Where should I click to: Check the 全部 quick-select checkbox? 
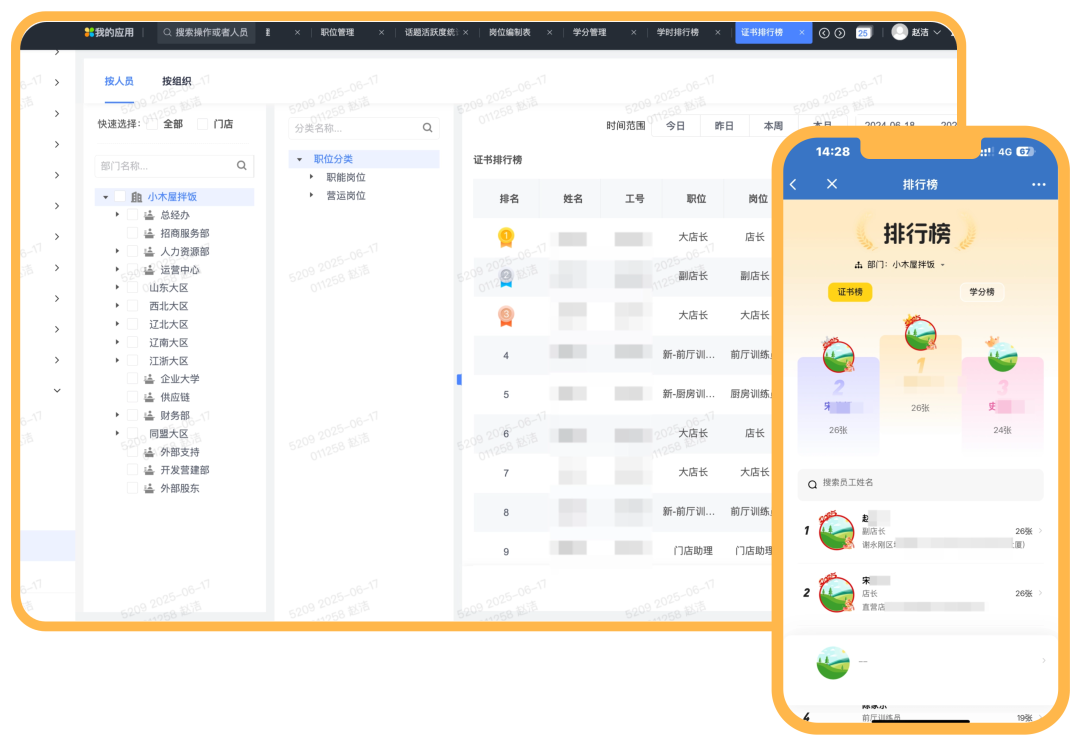152,124
